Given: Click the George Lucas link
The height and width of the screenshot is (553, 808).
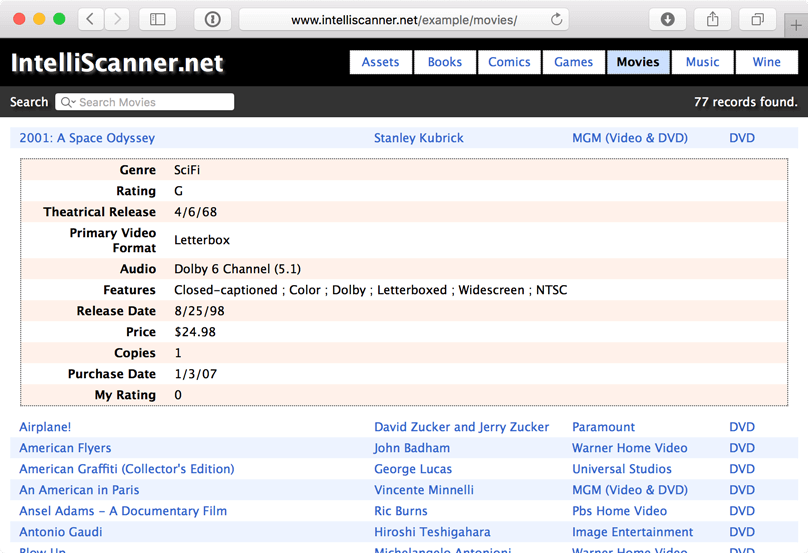Looking at the screenshot, I should pos(413,470).
